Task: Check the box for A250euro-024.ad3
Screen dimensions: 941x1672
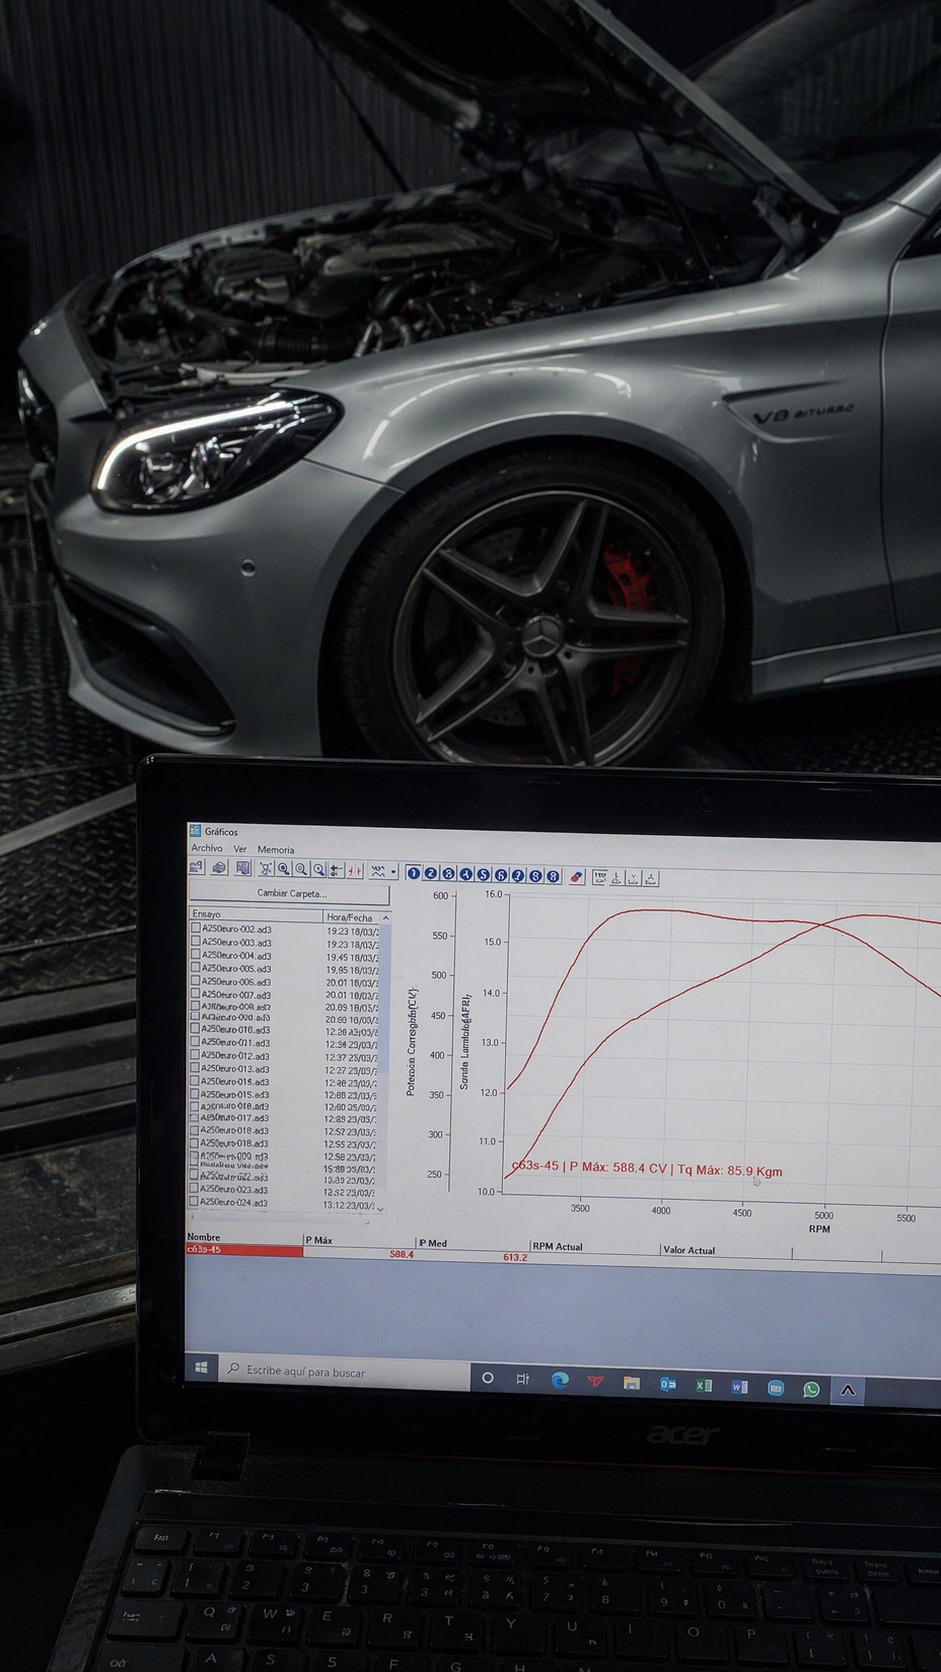Action: point(195,1202)
